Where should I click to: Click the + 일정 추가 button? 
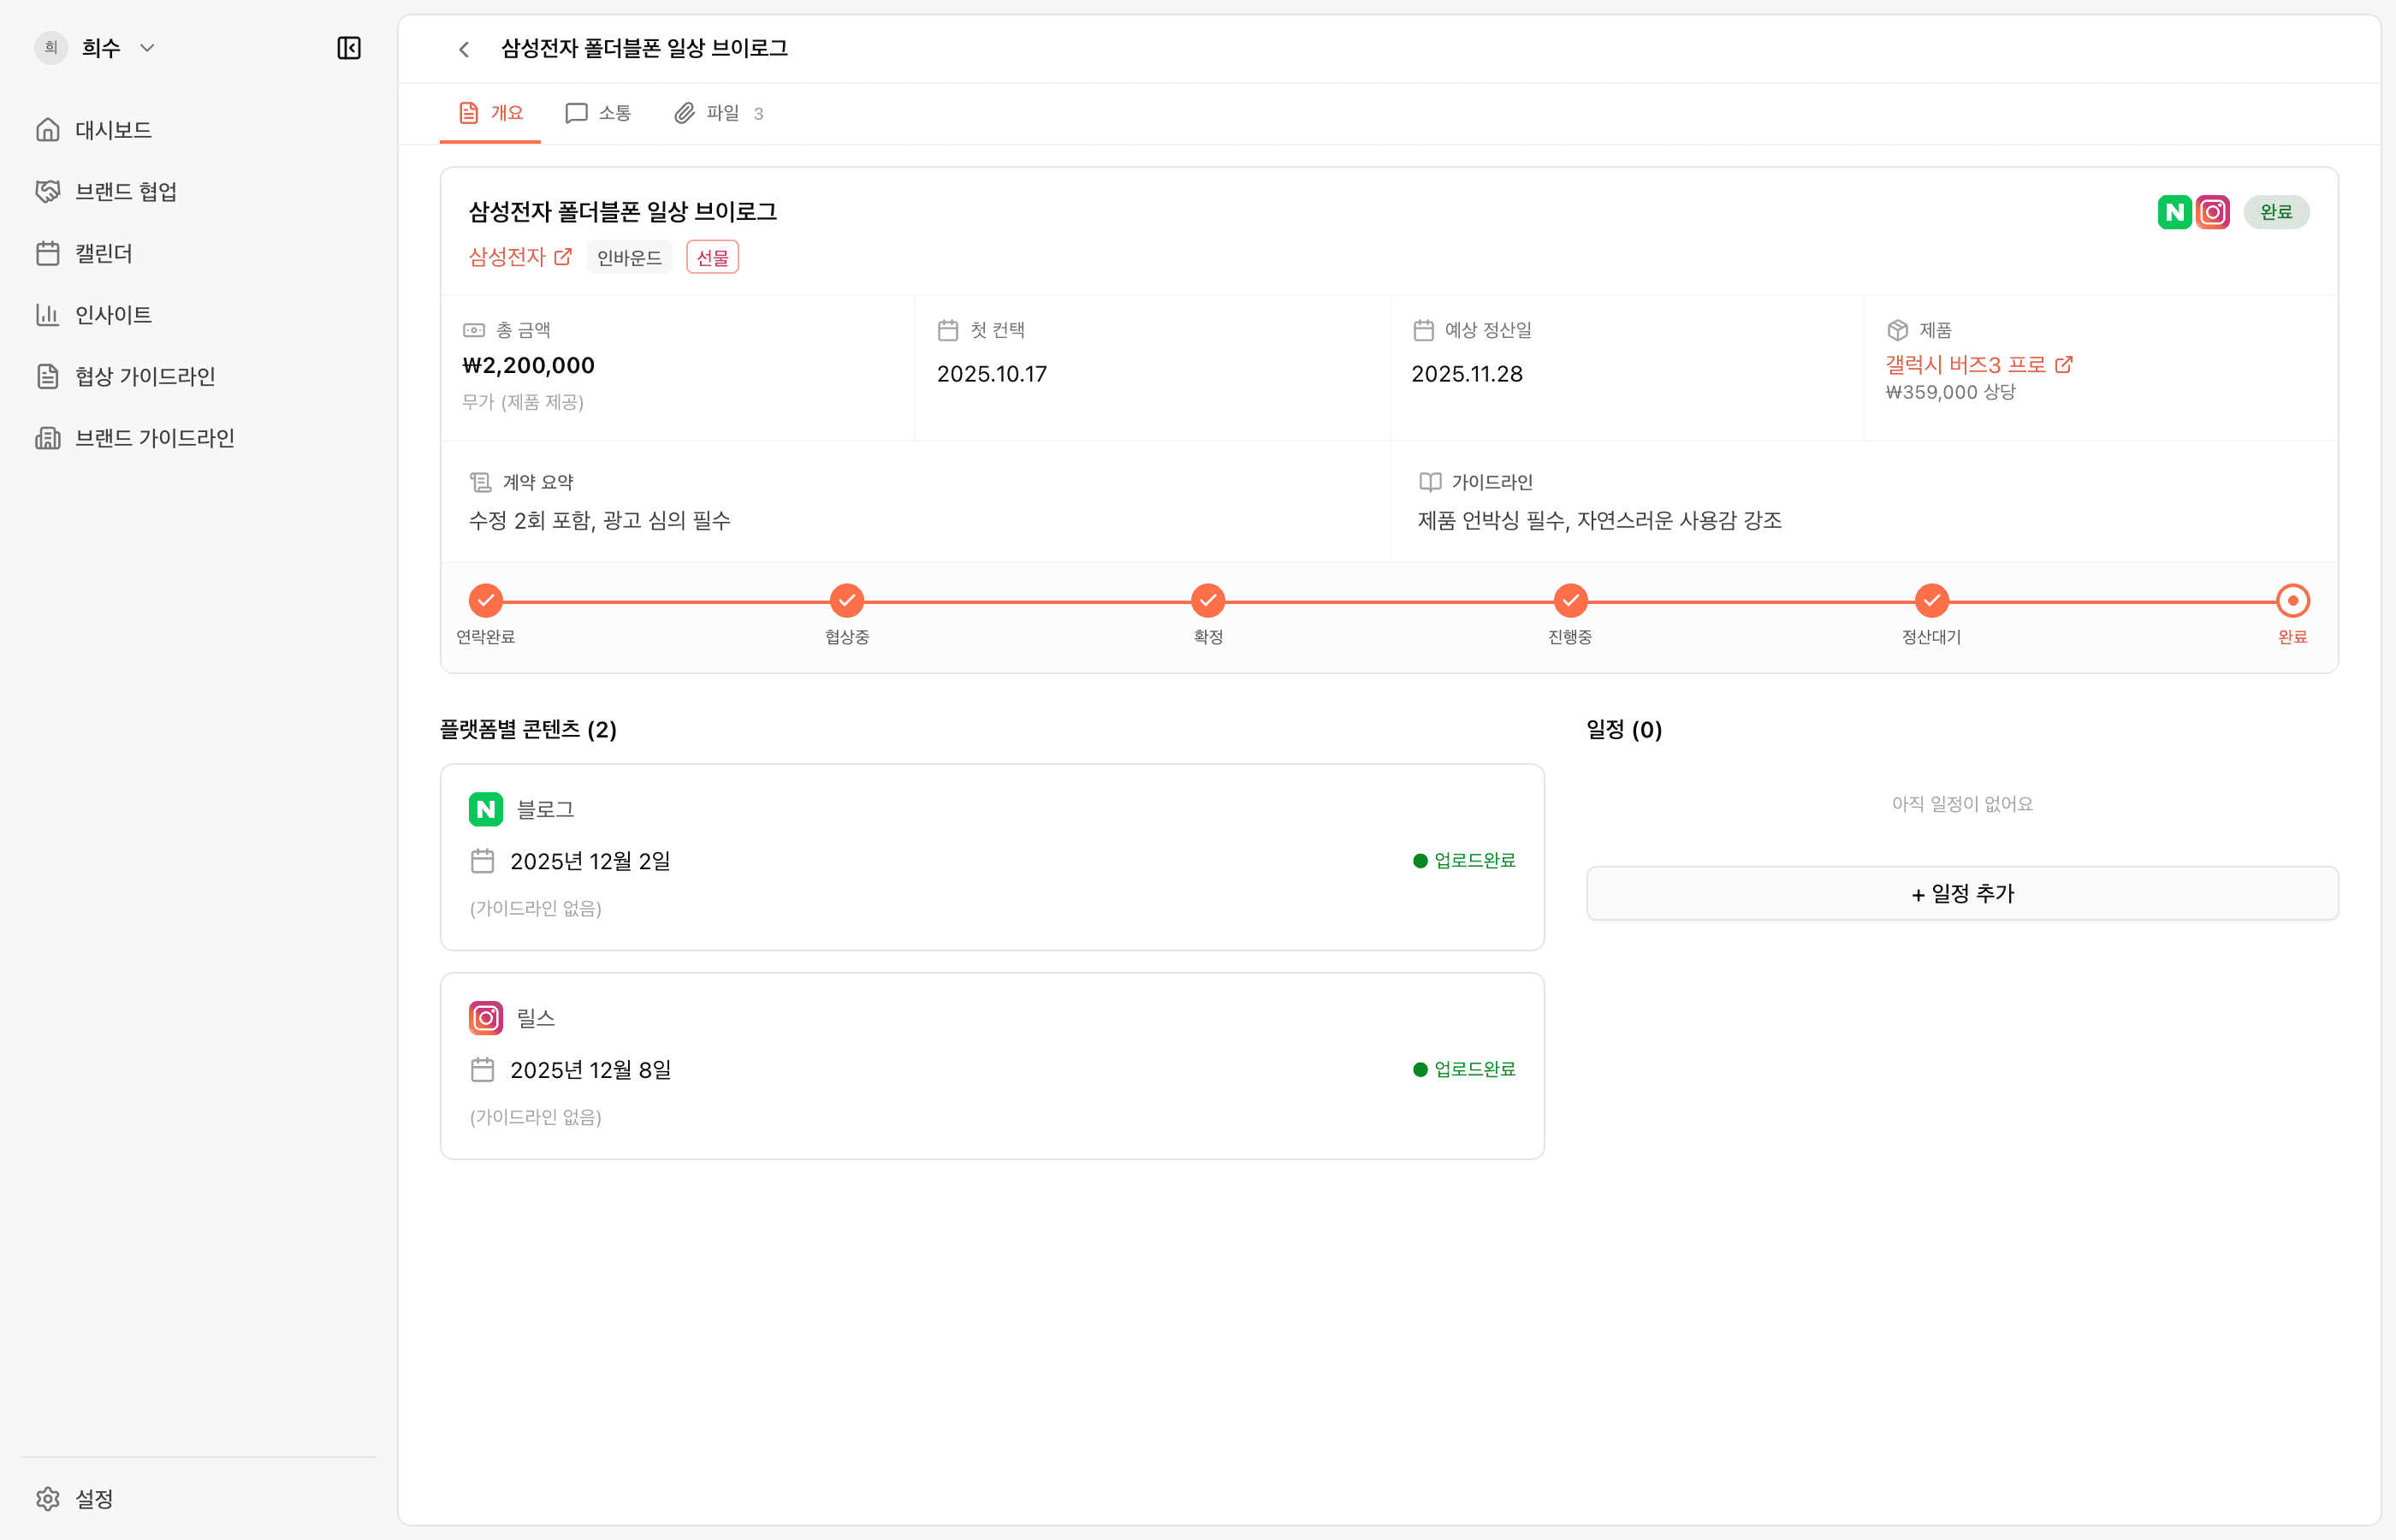coord(1961,893)
